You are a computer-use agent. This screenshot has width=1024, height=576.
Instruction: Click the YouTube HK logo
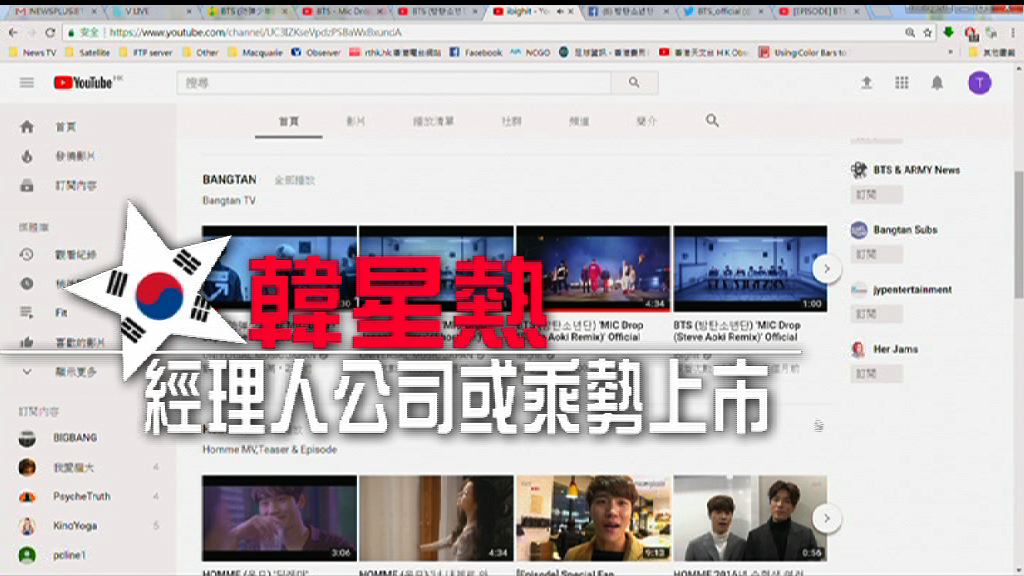pyautogui.click(x=86, y=84)
